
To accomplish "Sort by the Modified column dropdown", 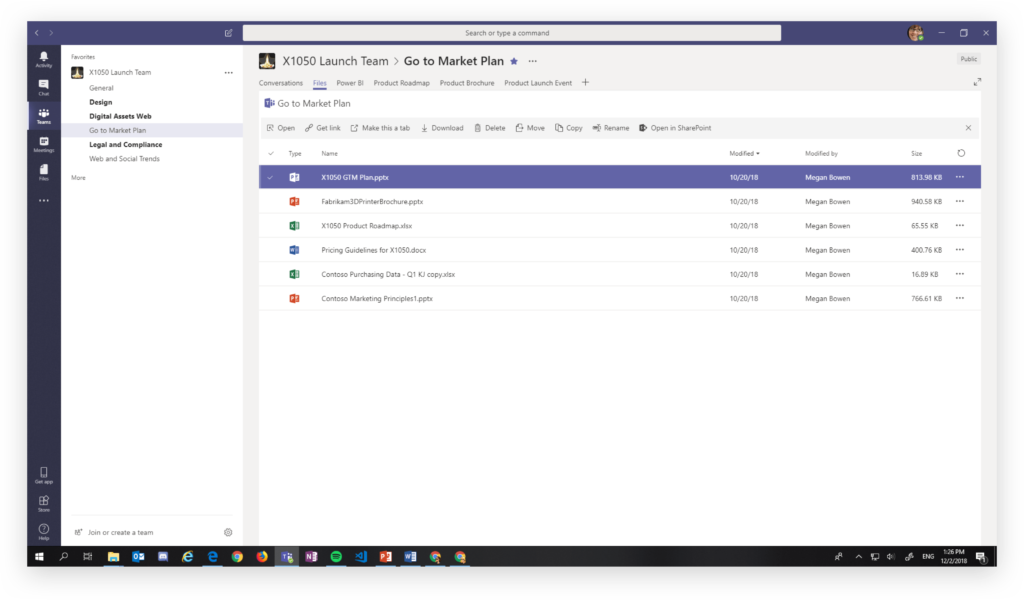I will coord(744,153).
